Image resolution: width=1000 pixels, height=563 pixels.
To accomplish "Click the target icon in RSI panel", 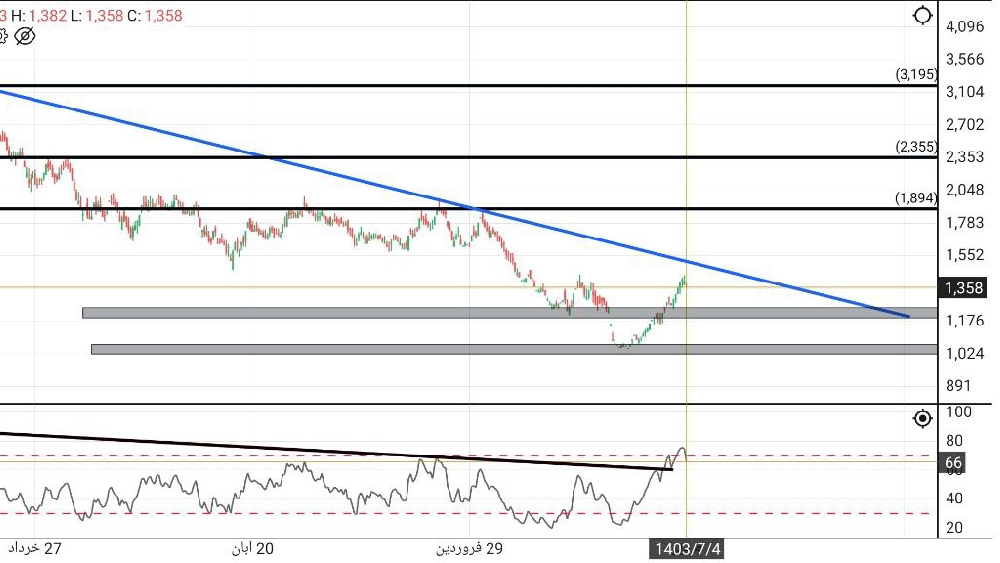I will pos(922,418).
